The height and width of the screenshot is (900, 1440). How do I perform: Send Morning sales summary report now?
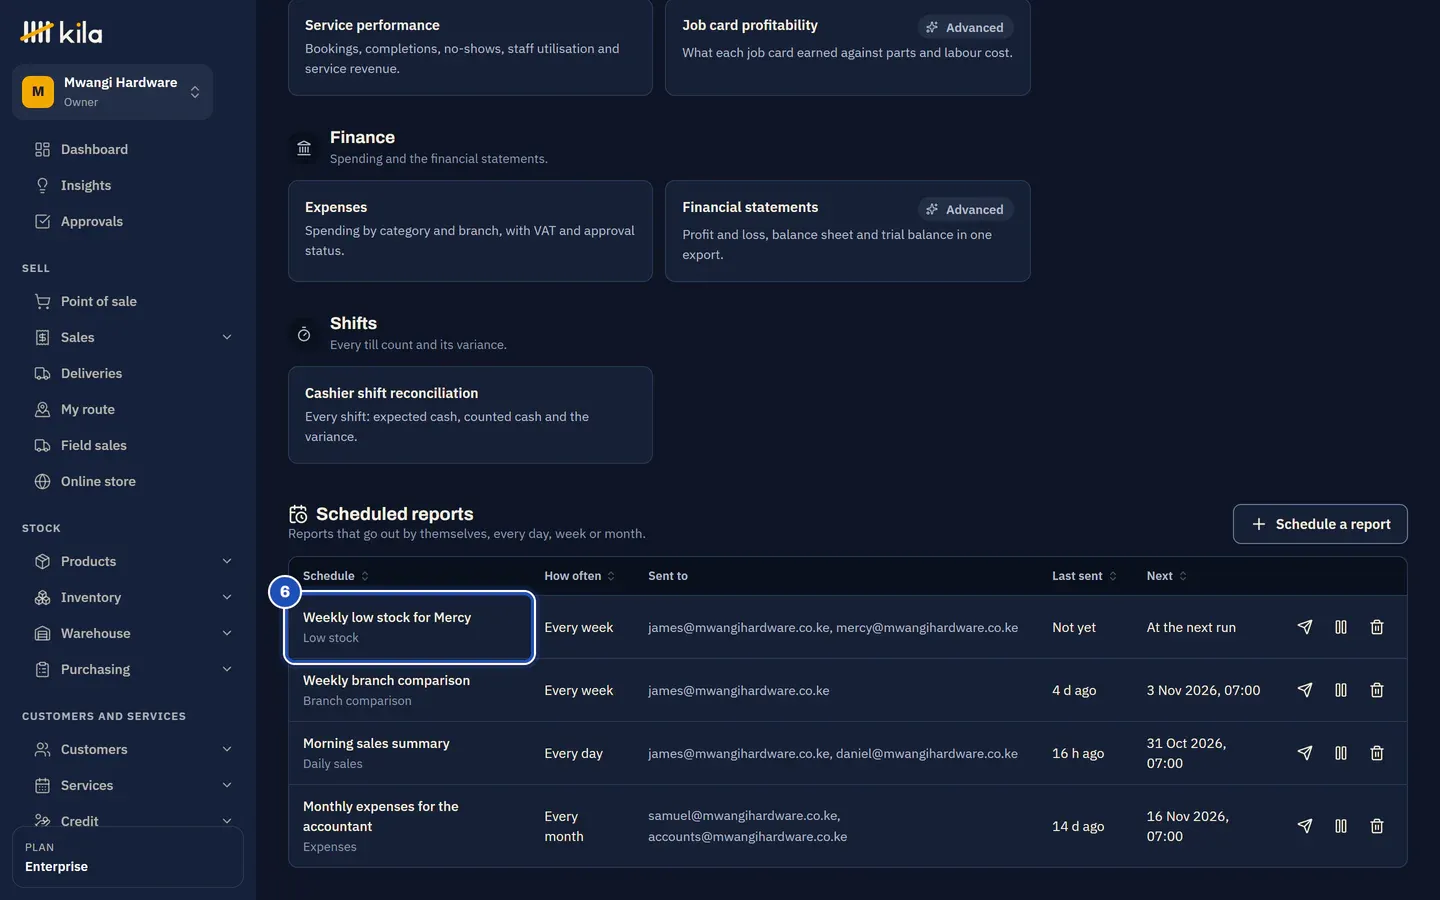coord(1304,753)
